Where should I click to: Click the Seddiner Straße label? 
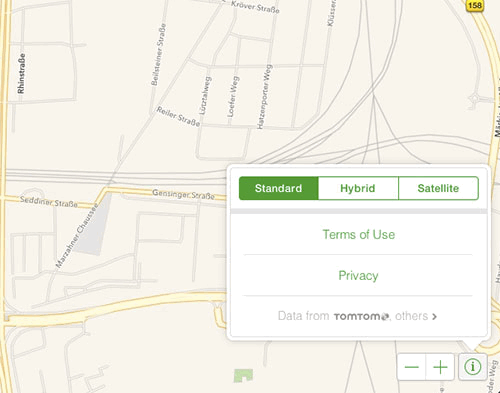coord(49,202)
